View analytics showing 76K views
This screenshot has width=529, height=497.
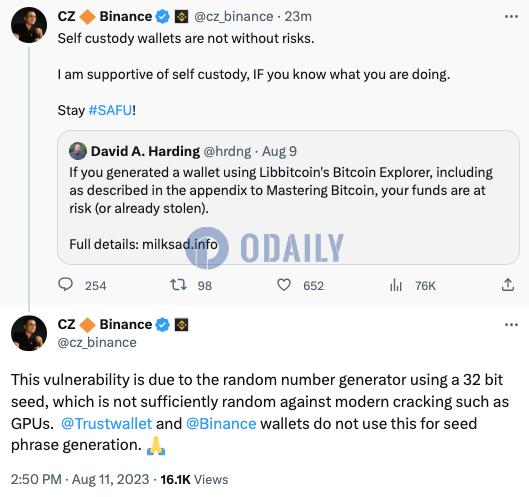pos(396,285)
